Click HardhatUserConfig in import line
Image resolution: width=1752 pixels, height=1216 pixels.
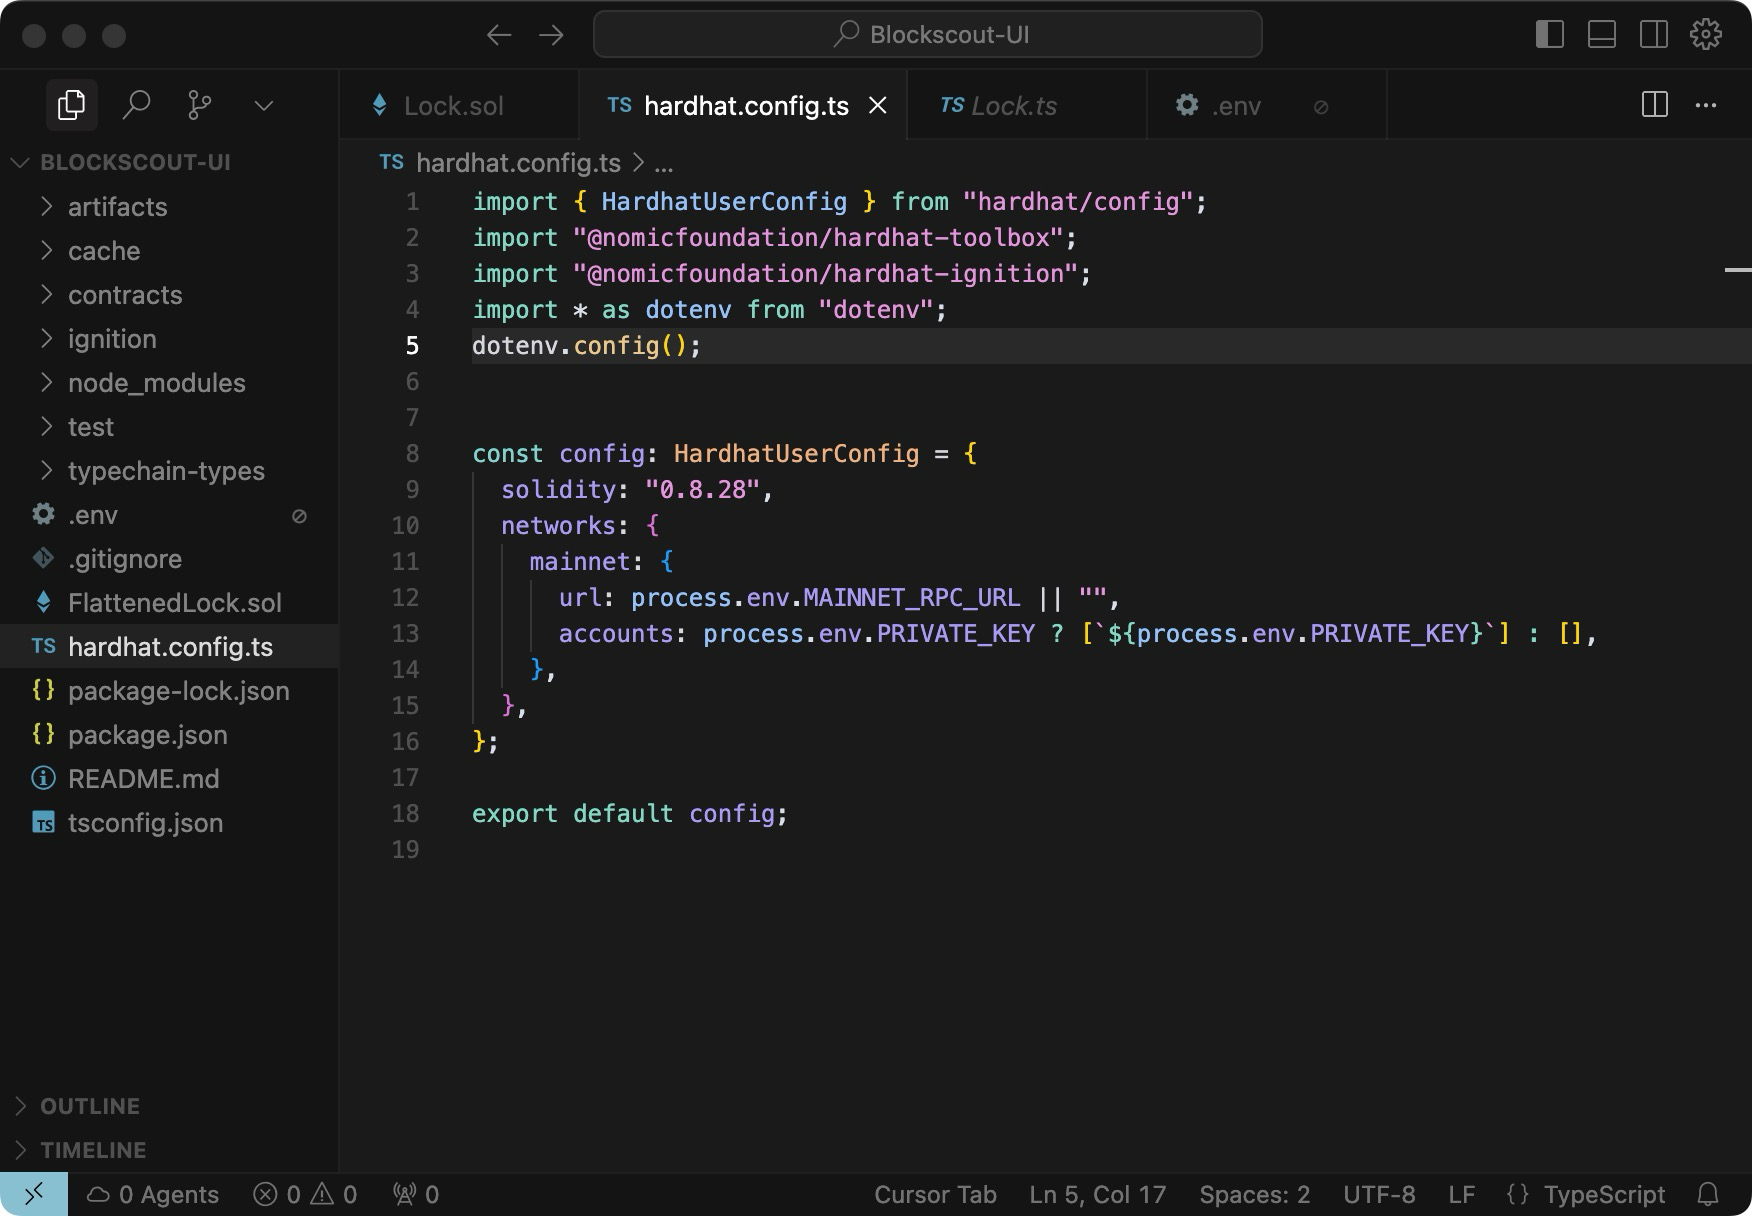(724, 202)
